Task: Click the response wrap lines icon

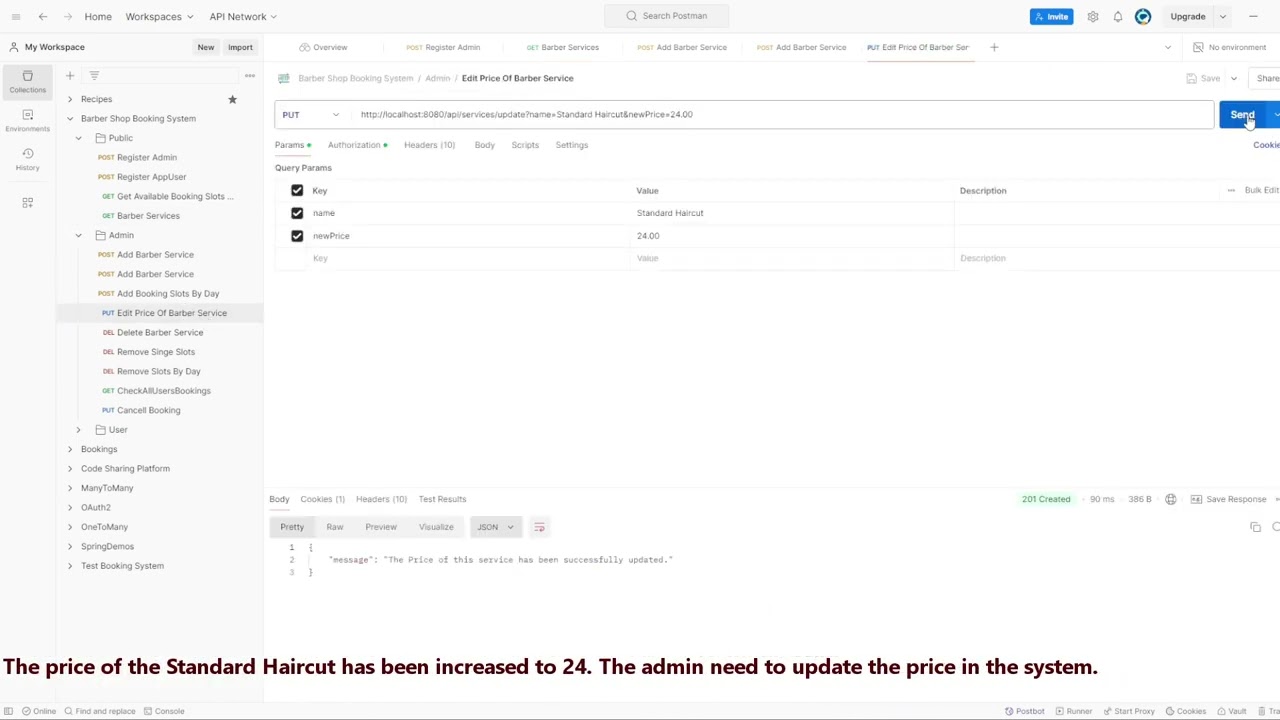Action: coord(539,527)
